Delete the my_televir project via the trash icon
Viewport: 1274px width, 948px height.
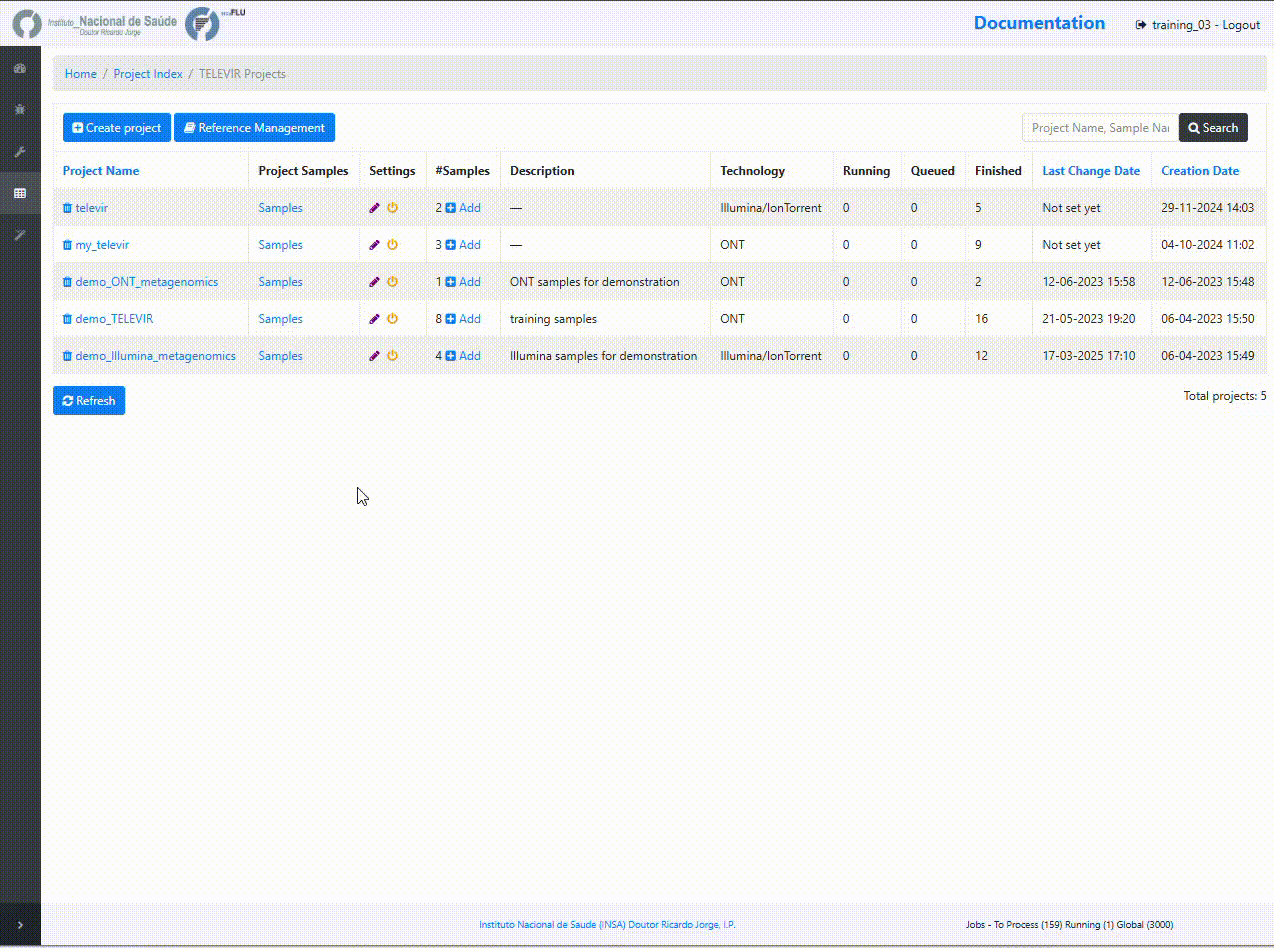(67, 245)
